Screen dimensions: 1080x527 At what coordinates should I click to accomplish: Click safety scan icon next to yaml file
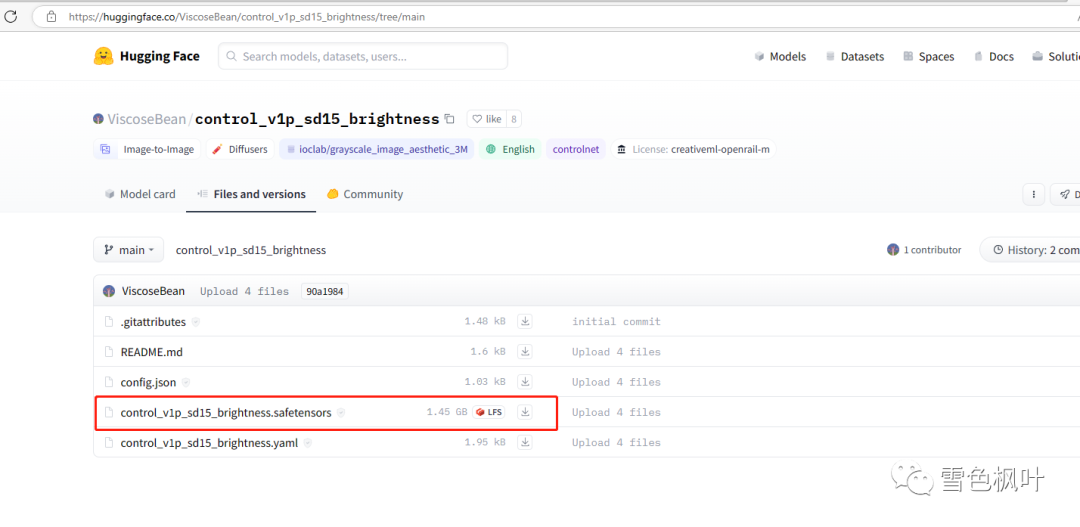pos(308,443)
